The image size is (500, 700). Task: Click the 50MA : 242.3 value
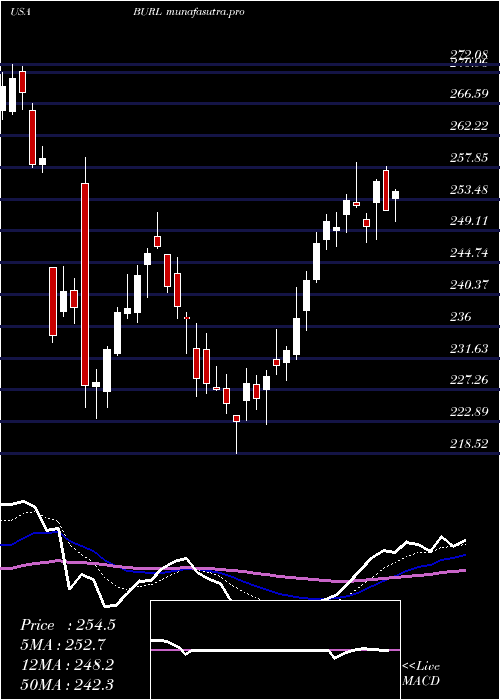point(67,684)
